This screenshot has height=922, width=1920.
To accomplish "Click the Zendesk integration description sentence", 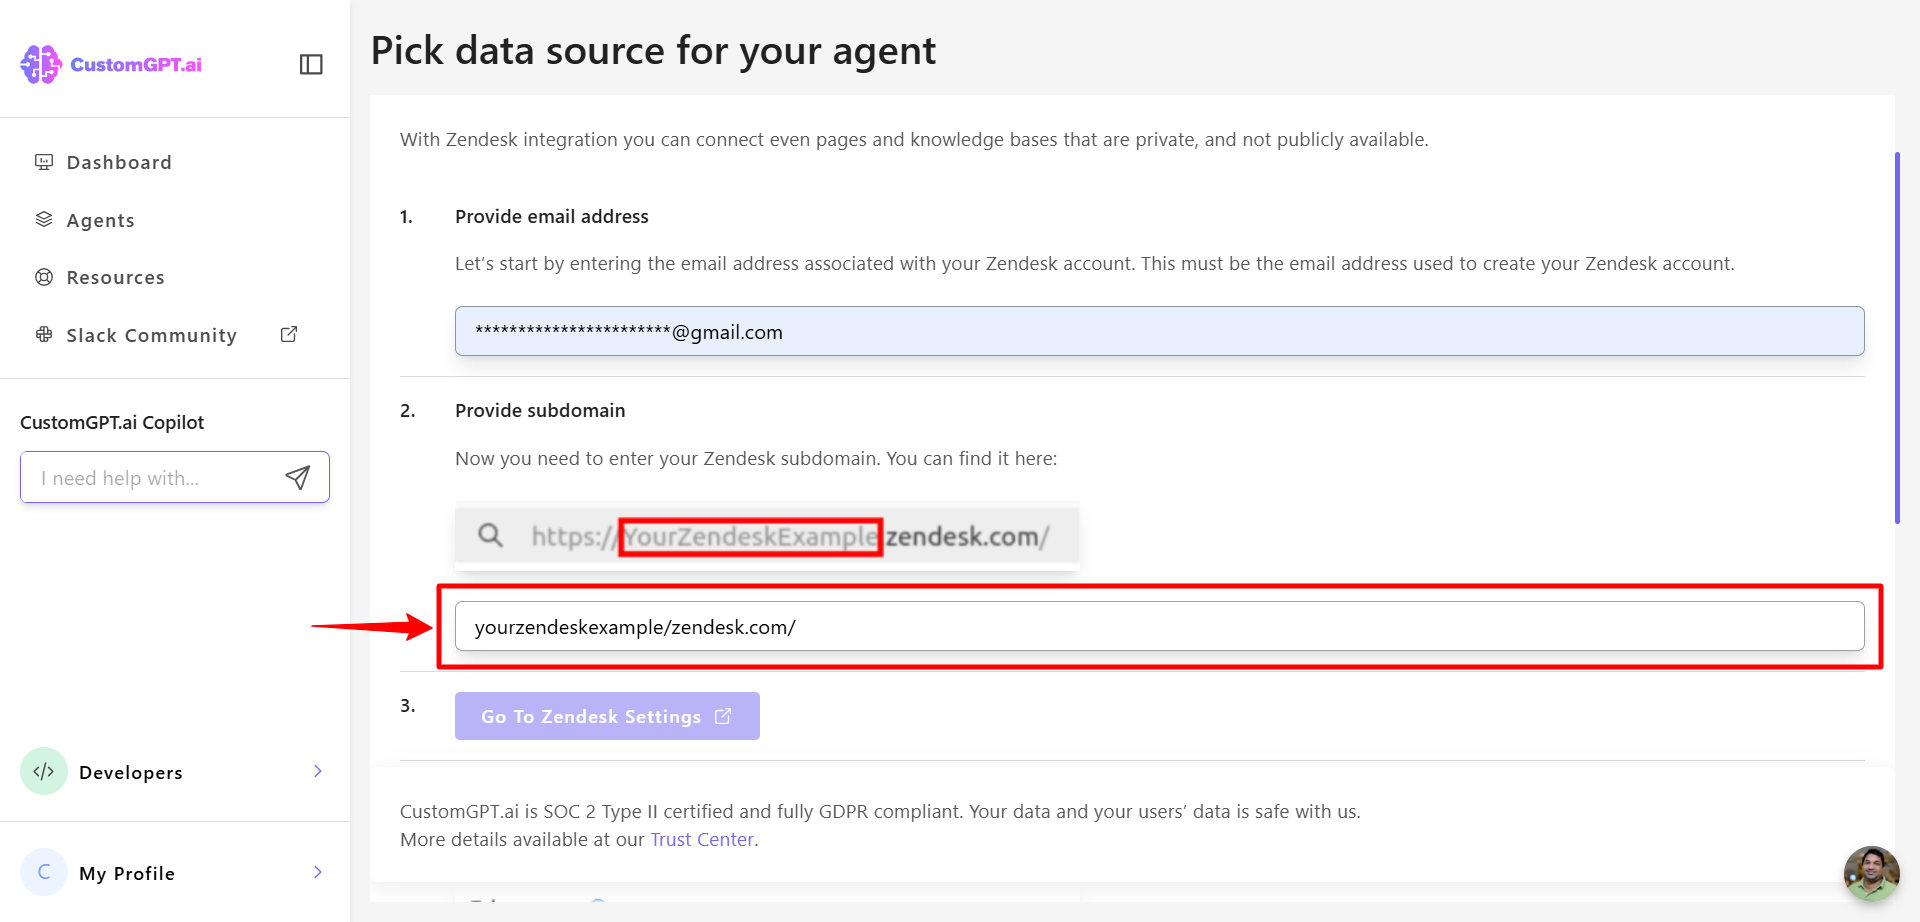I will [x=914, y=140].
